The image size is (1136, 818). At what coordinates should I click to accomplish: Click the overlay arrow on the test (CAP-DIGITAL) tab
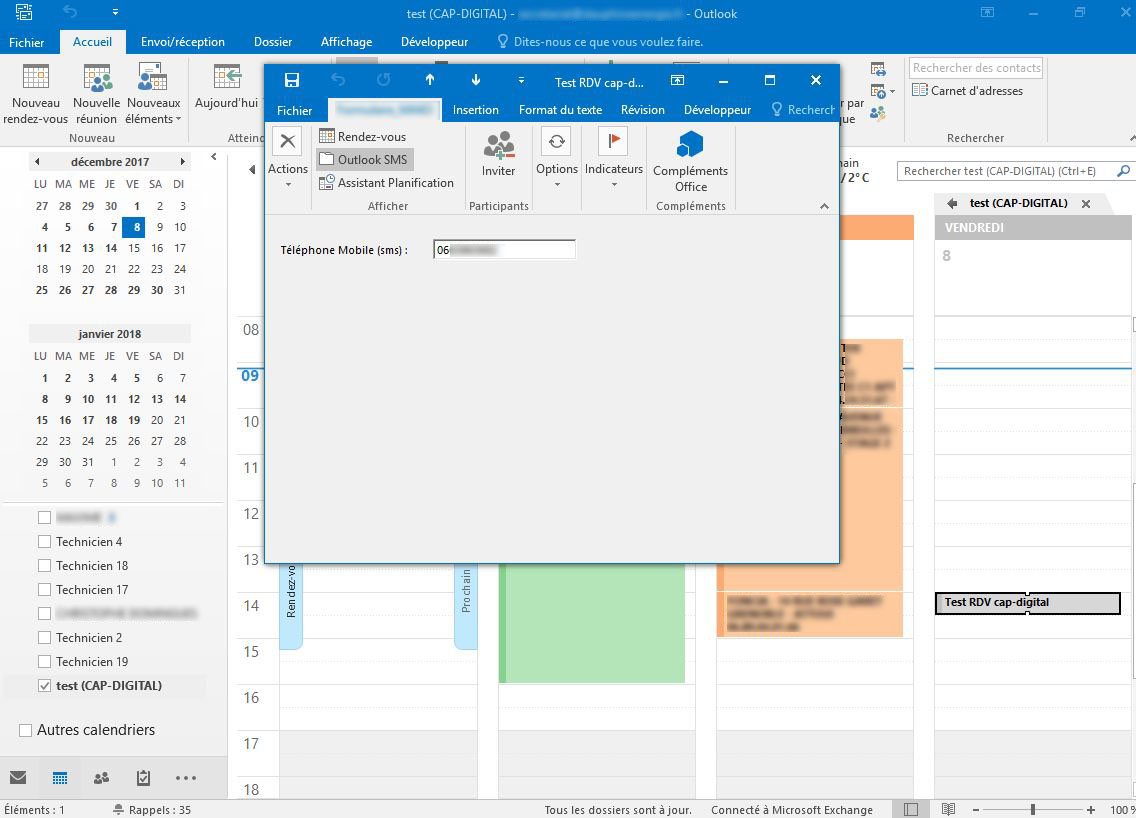click(x=952, y=204)
